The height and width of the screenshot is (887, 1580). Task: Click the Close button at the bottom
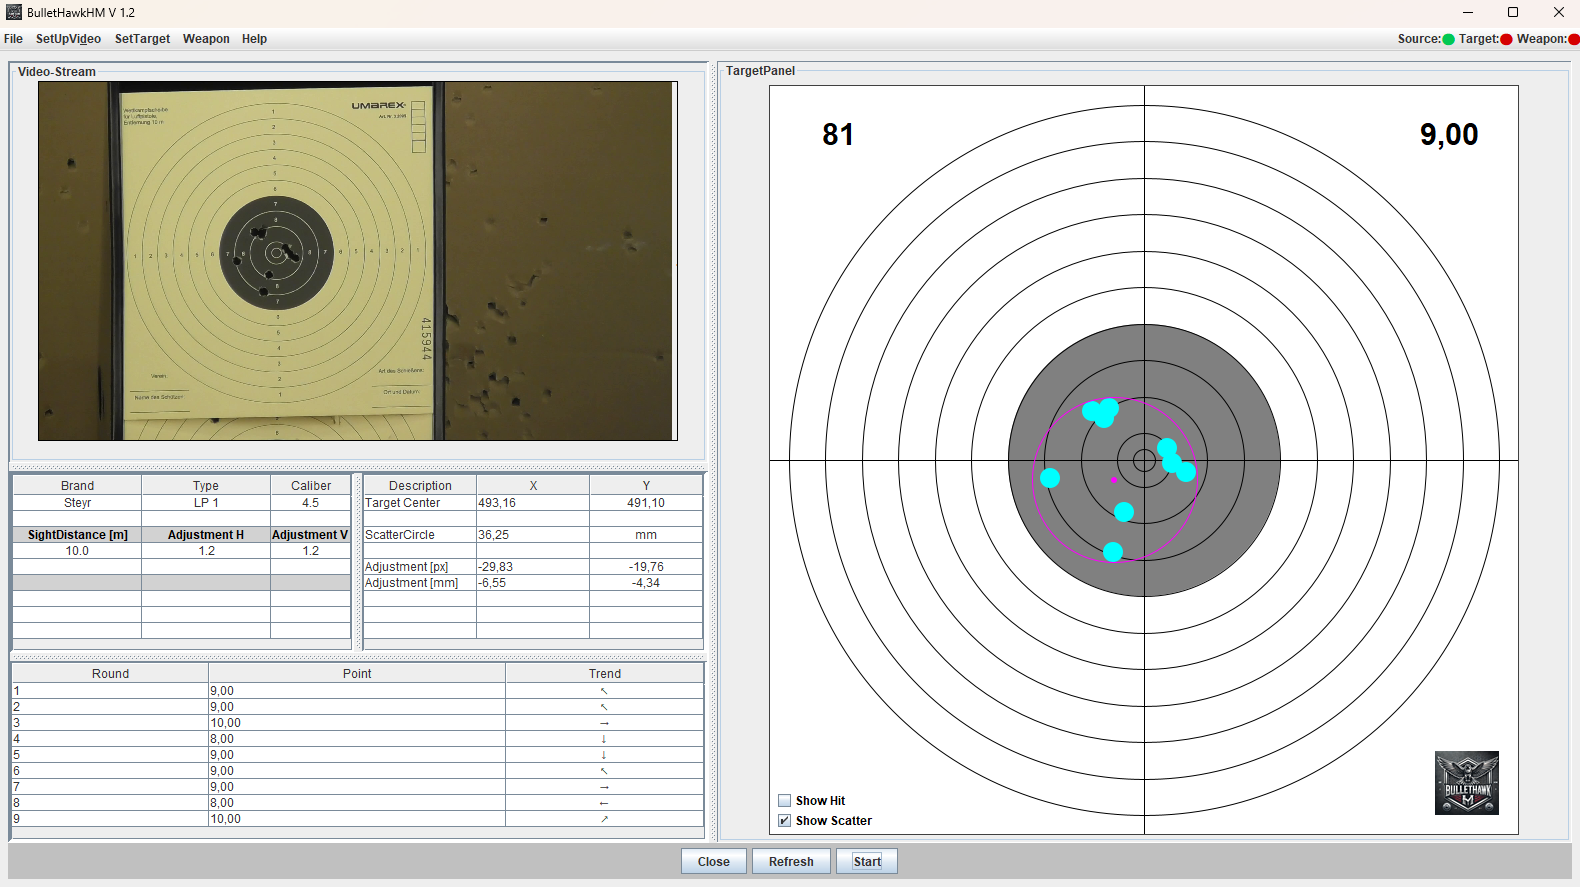point(713,861)
